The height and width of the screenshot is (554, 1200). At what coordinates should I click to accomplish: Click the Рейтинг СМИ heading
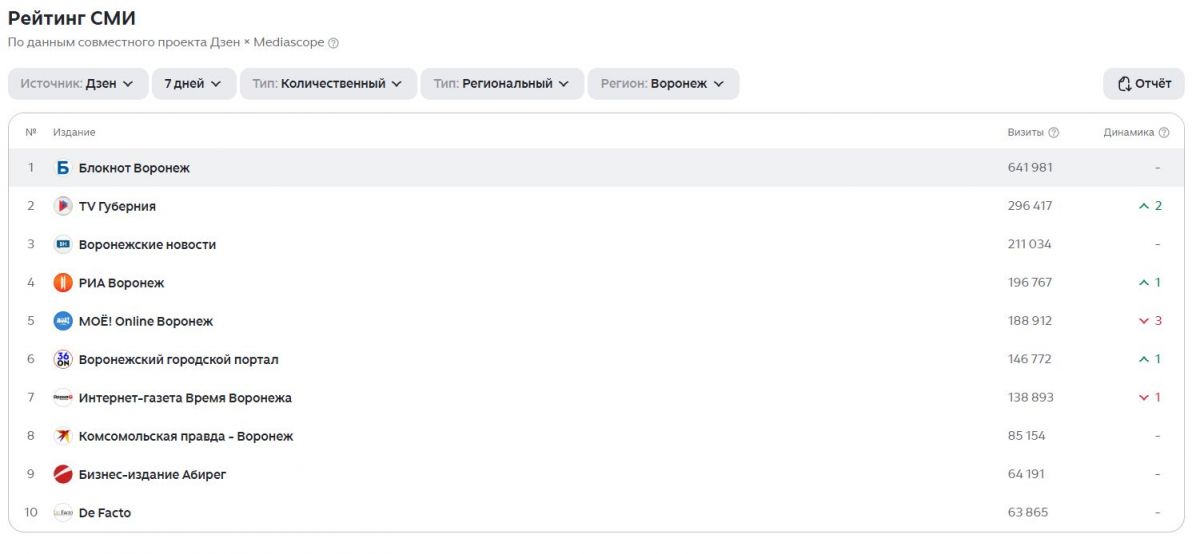click(x=72, y=17)
